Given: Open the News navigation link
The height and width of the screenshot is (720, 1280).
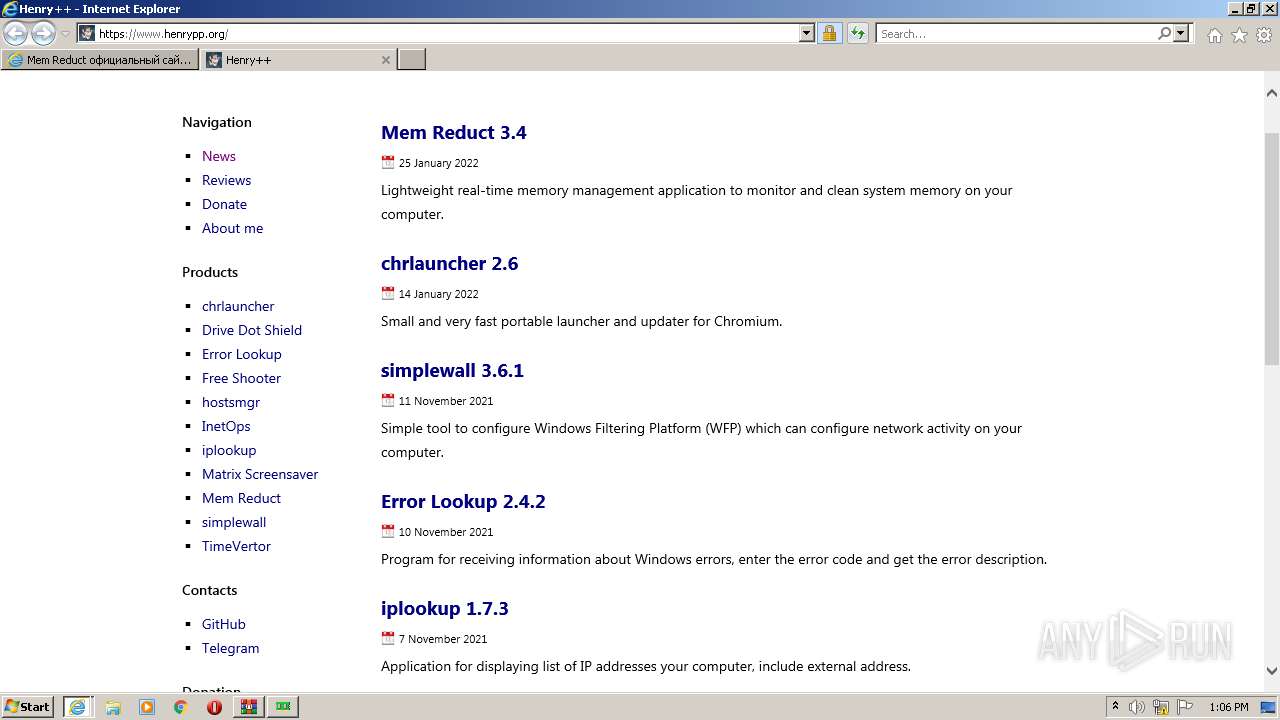Looking at the screenshot, I should (x=219, y=156).
